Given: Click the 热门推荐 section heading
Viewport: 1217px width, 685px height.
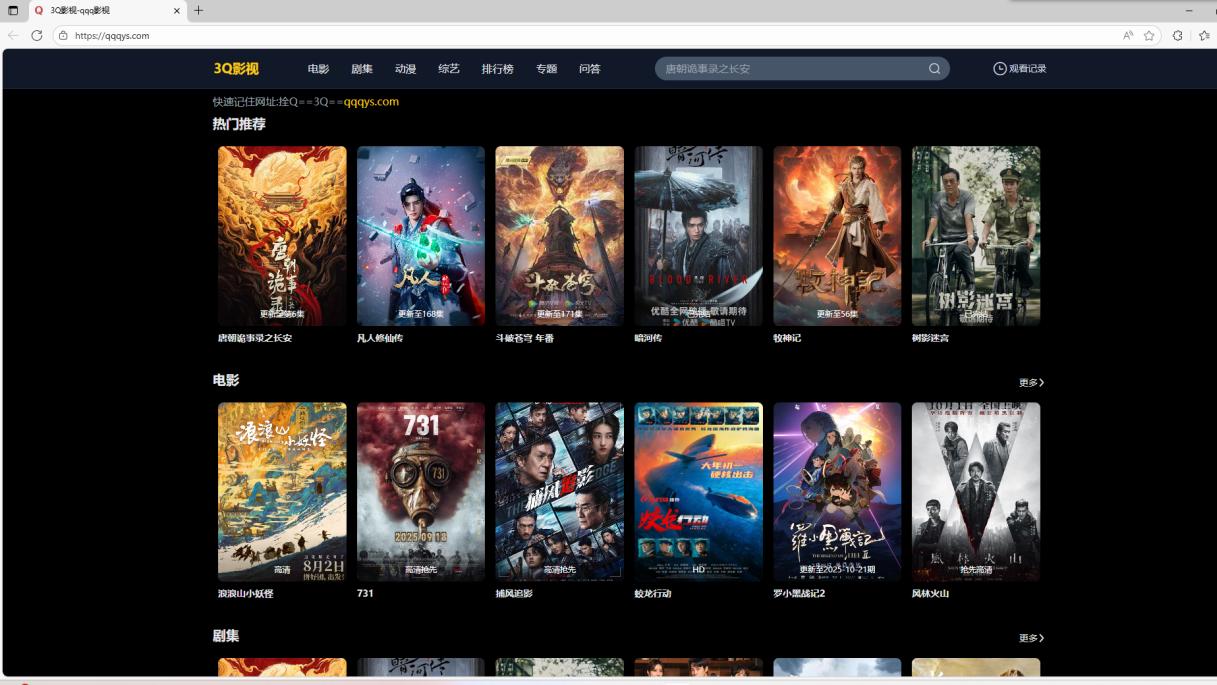Looking at the screenshot, I should coord(239,124).
